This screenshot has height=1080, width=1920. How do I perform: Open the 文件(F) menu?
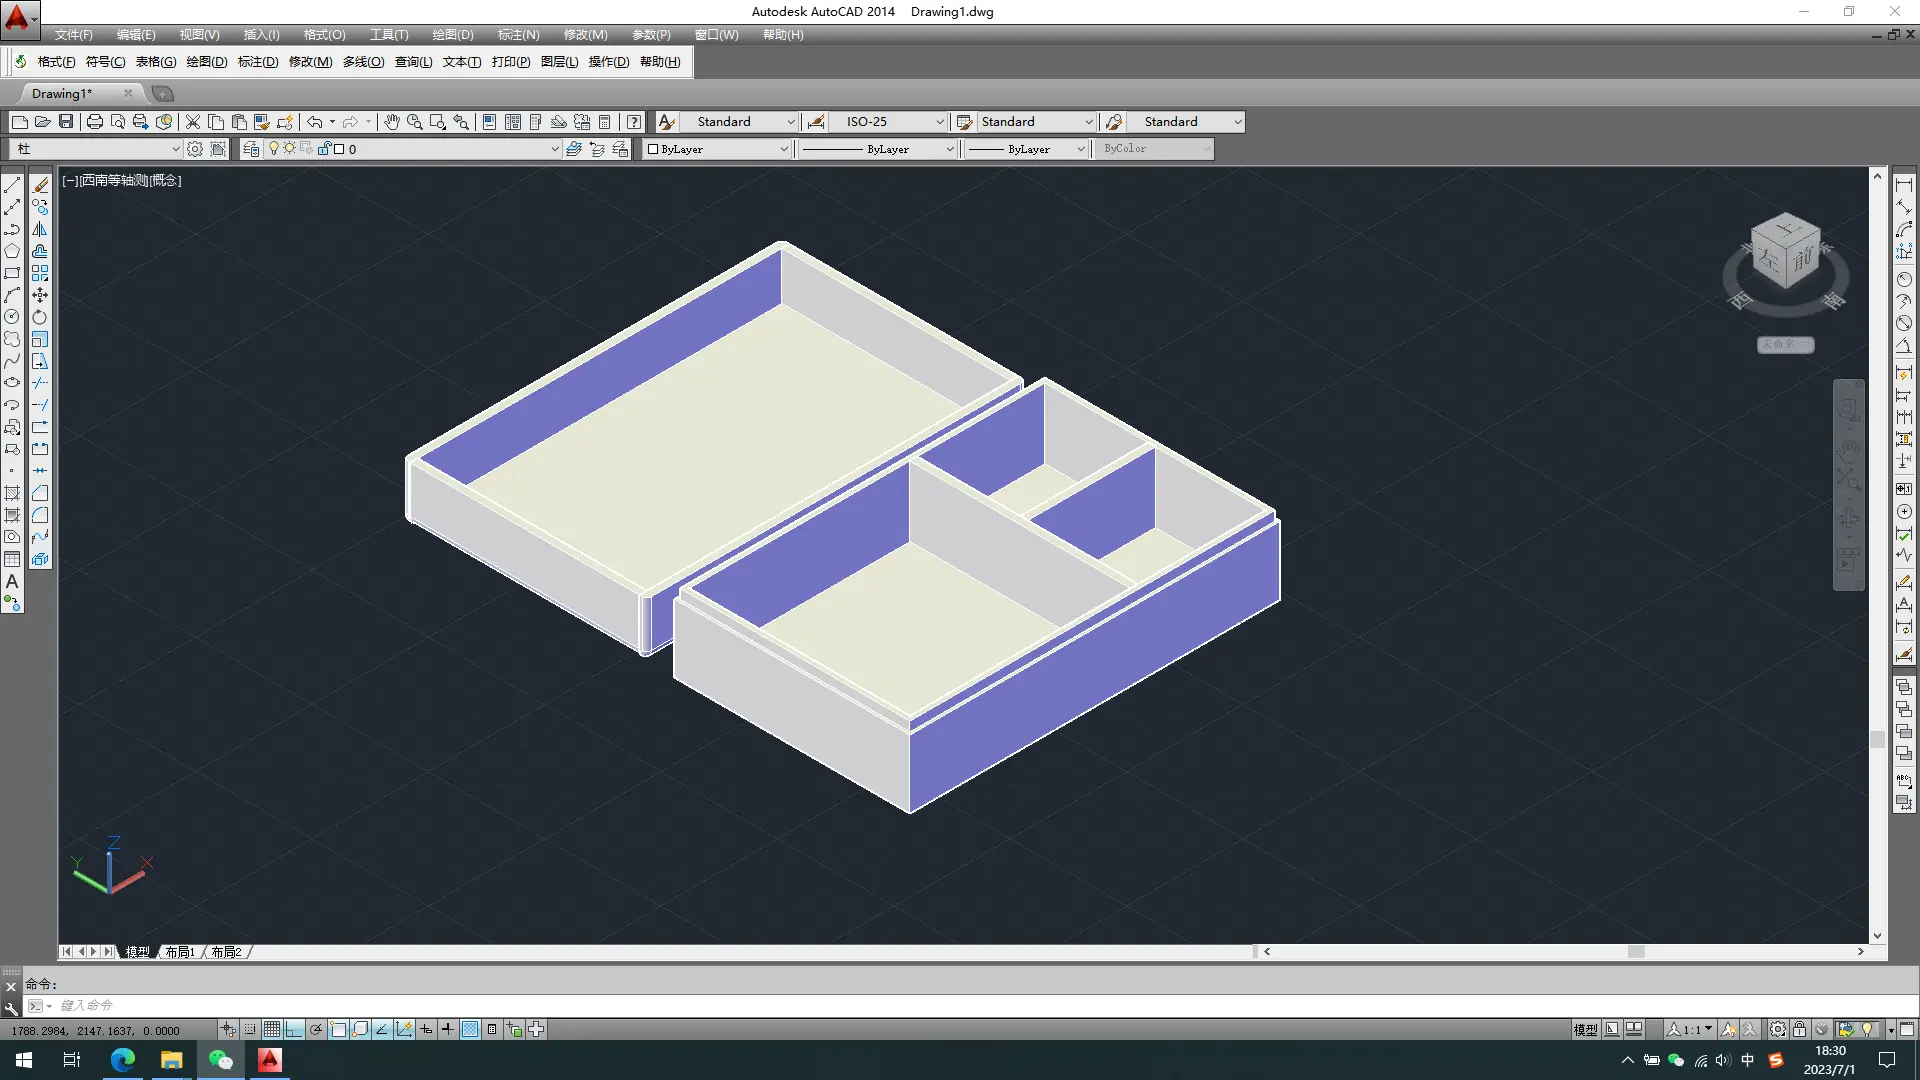pyautogui.click(x=73, y=35)
